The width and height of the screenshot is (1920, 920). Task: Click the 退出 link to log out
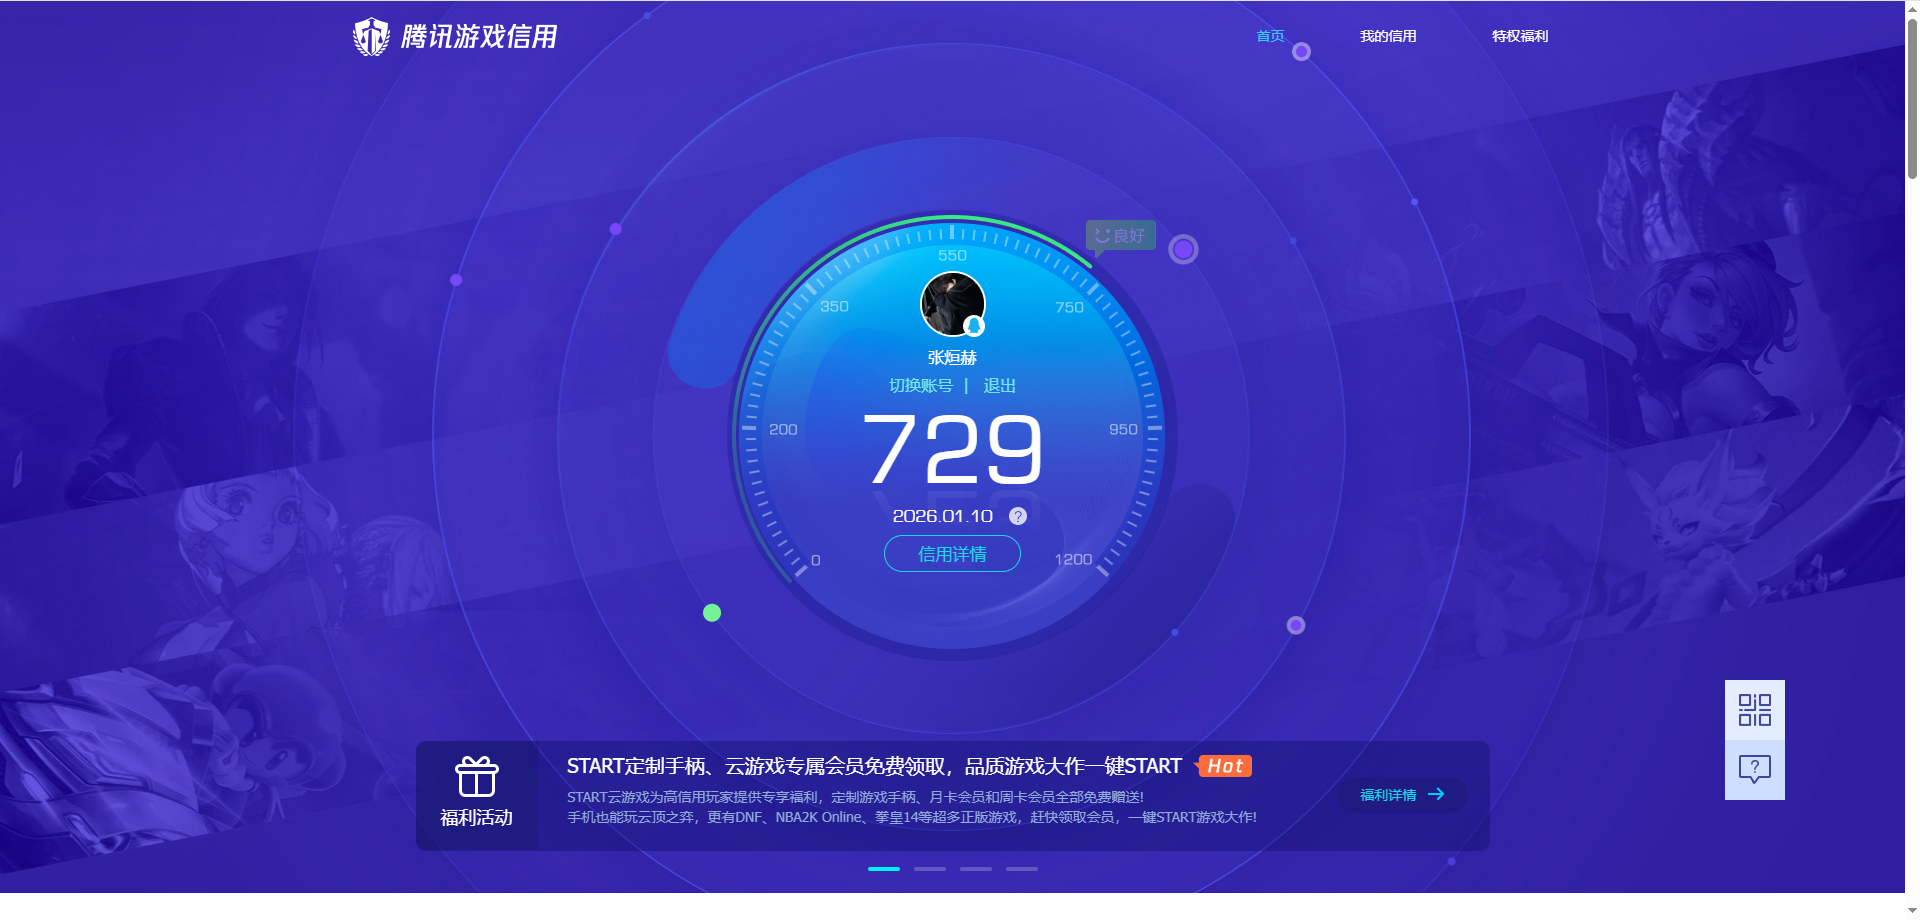[x=999, y=385]
